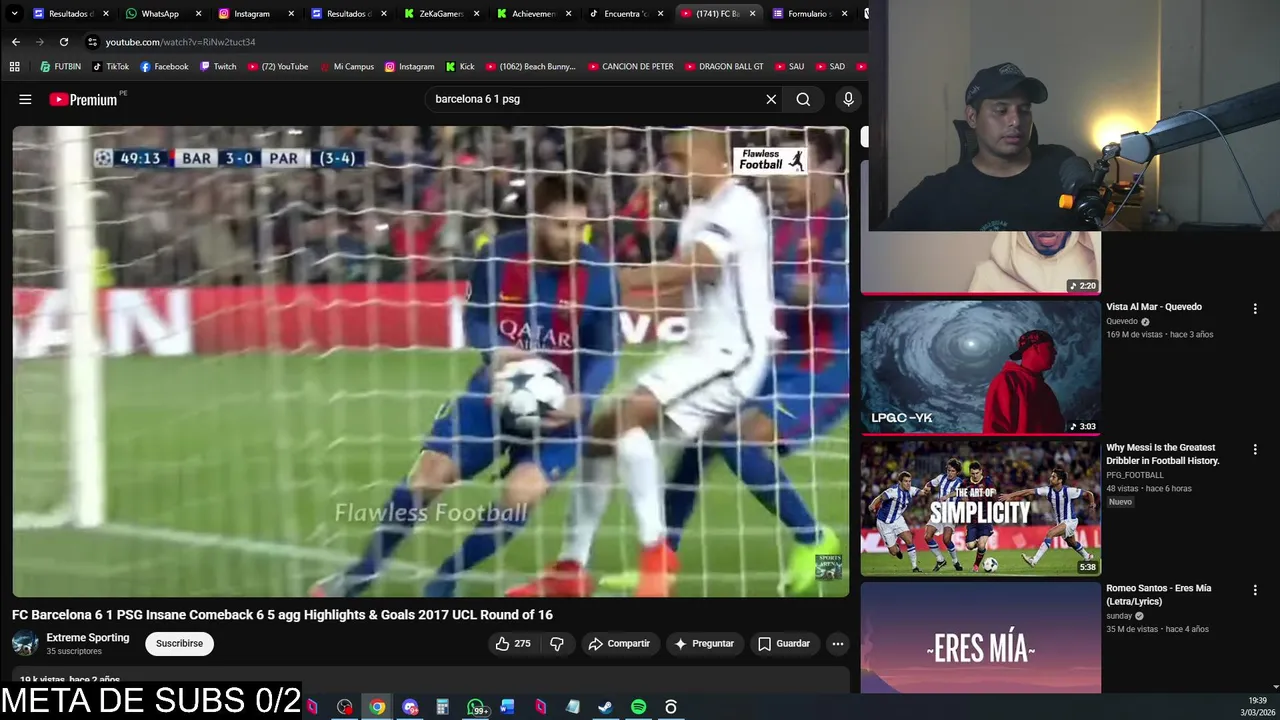Screen dimensions: 1280x720
Task: Open (72) YouTube bookmark
Action: pos(277,67)
